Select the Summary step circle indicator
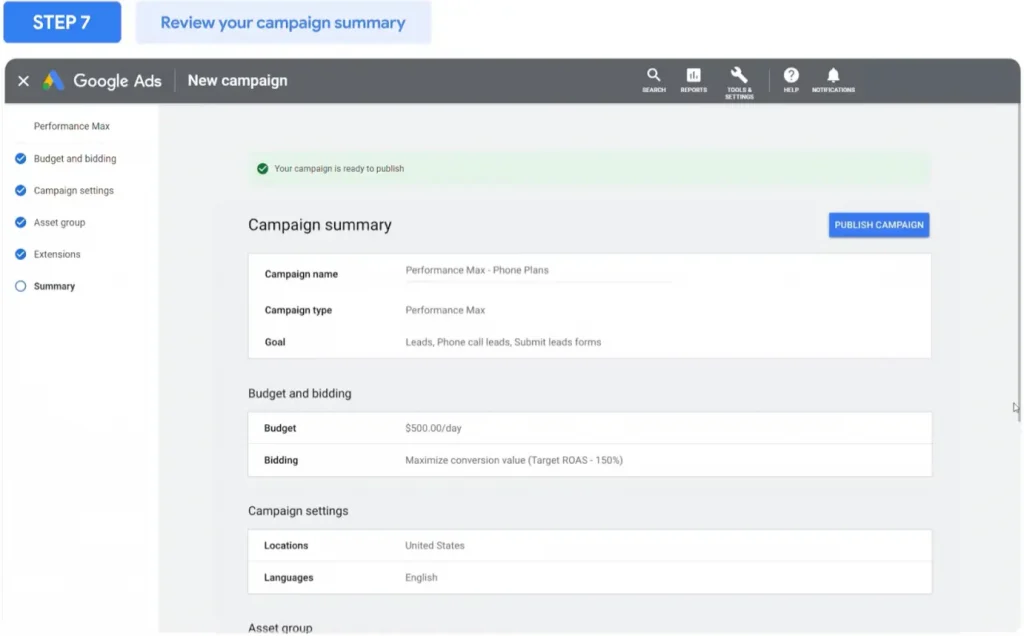 [x=21, y=287]
